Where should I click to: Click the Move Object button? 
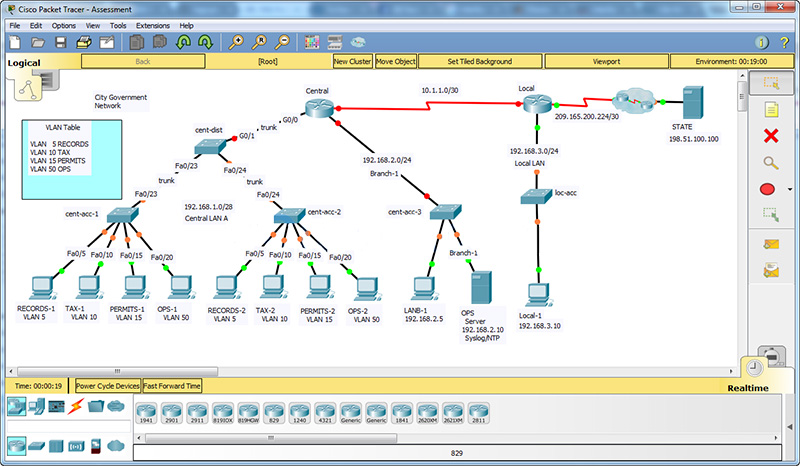coord(396,61)
